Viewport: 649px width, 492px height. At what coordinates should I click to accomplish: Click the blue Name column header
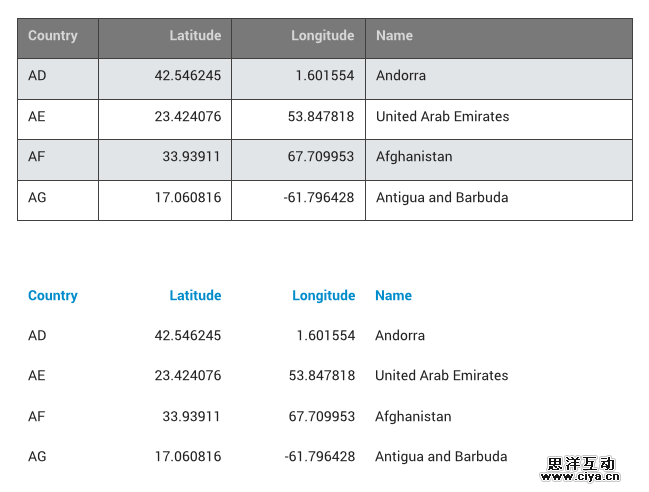coord(393,296)
